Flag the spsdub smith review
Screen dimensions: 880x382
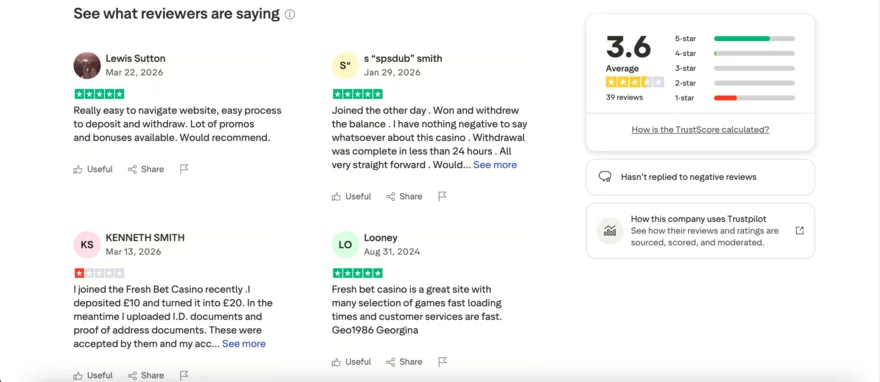(x=442, y=196)
